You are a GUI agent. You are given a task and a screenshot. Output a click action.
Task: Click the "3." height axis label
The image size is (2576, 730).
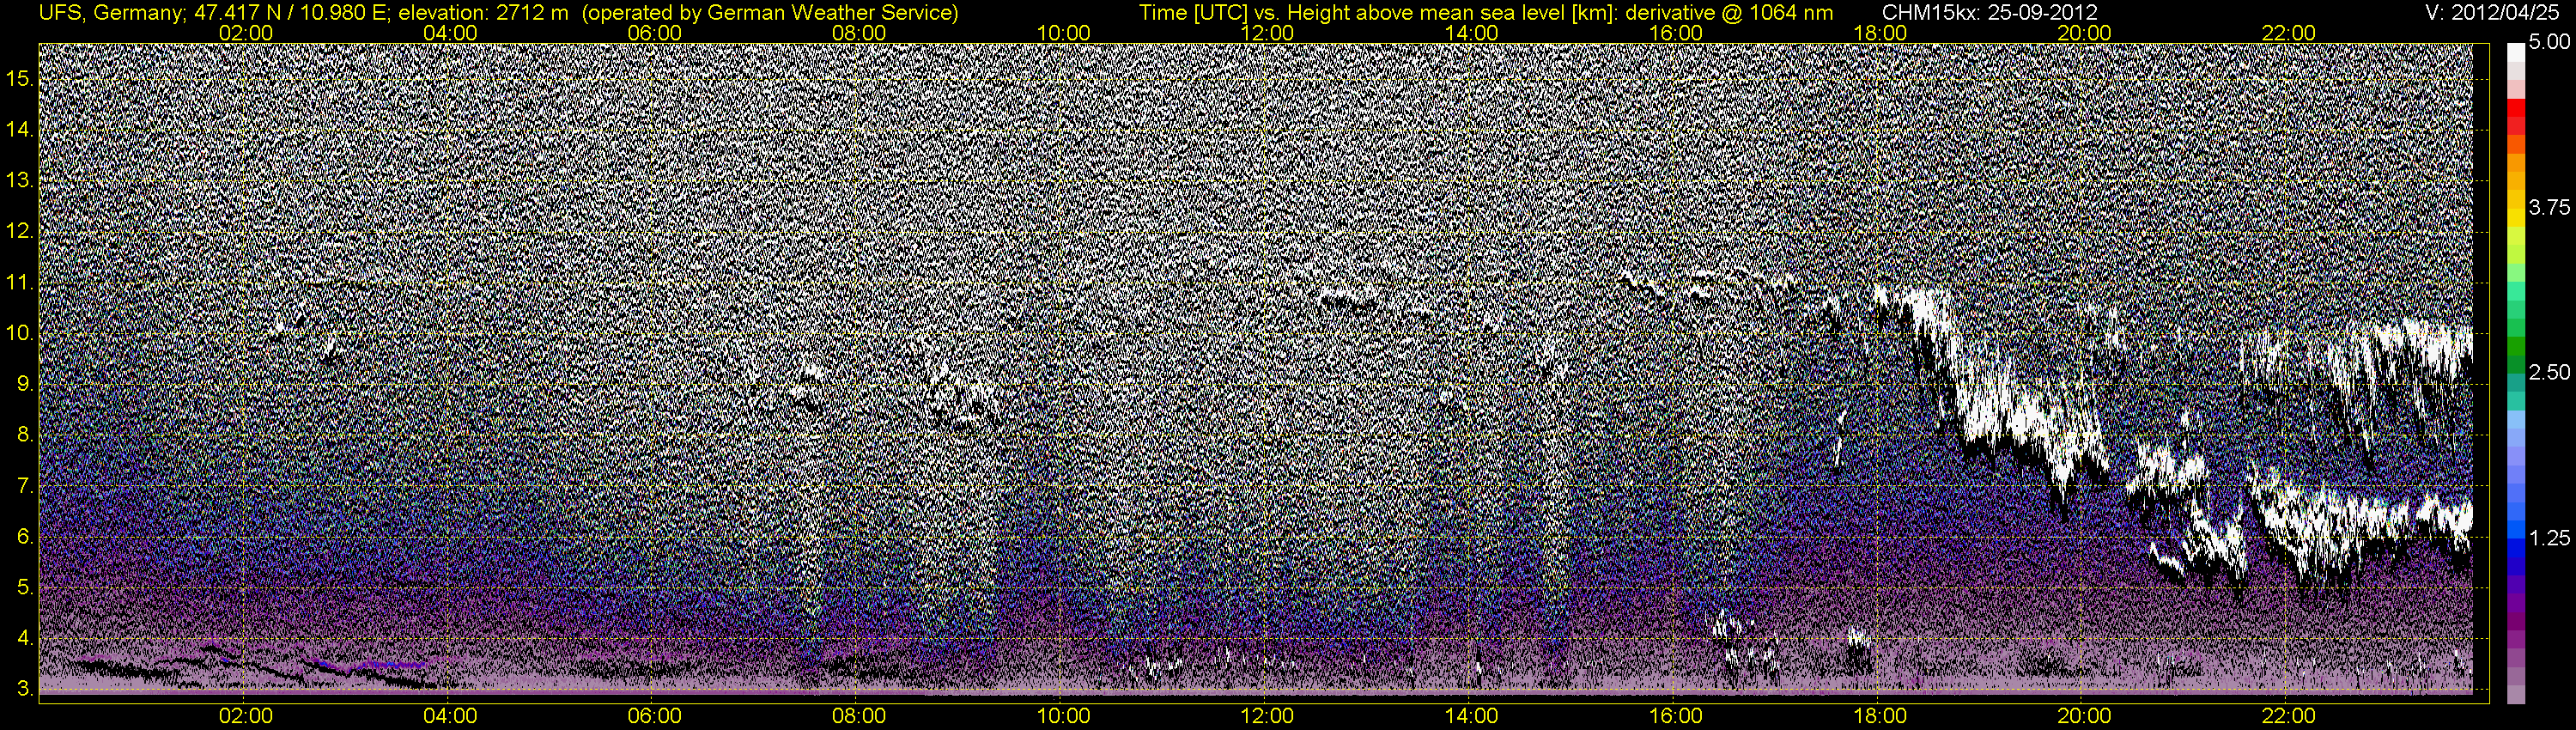[26, 689]
